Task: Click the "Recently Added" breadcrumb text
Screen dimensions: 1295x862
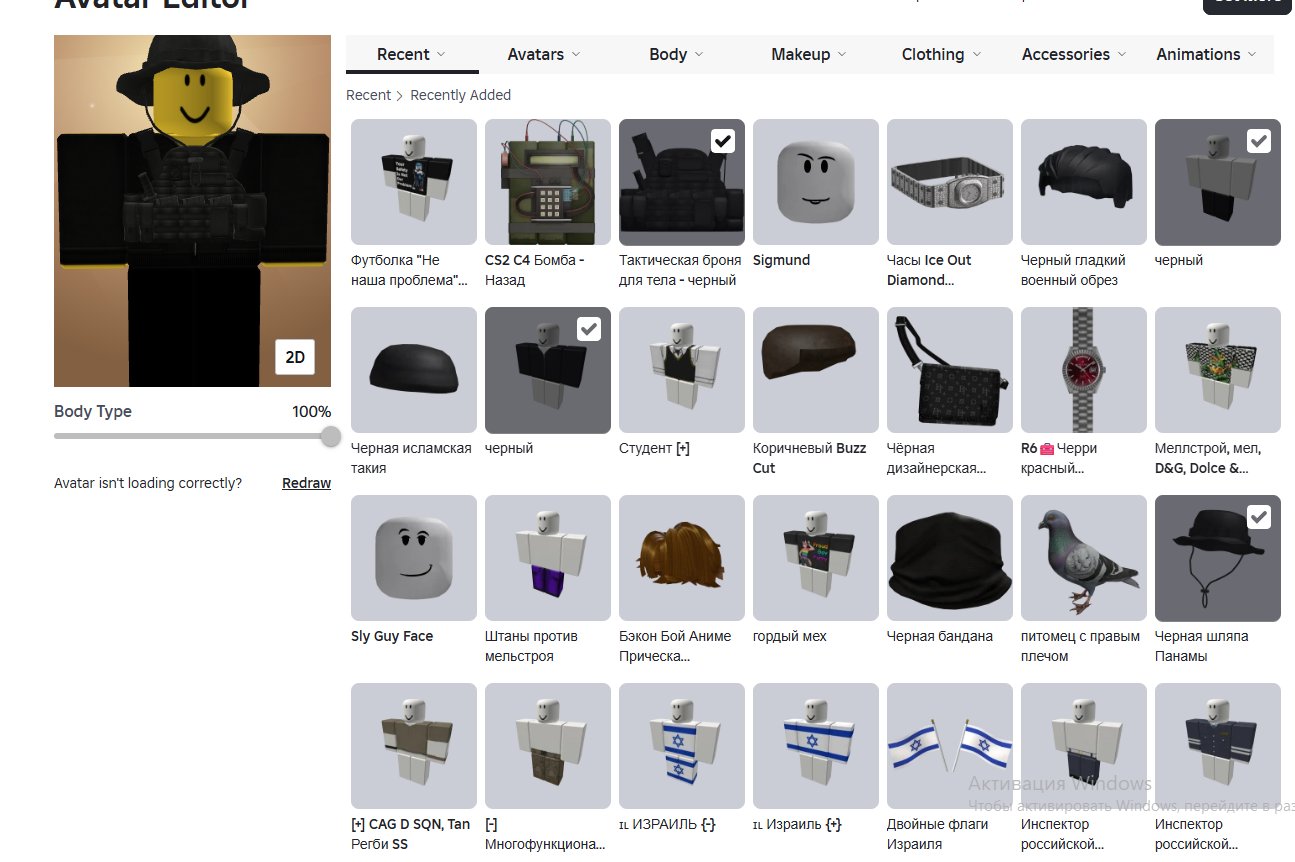Action: [x=460, y=95]
